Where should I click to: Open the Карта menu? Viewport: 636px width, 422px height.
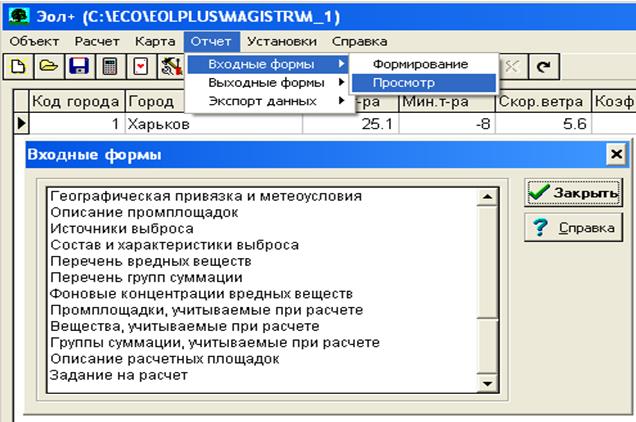[x=152, y=42]
